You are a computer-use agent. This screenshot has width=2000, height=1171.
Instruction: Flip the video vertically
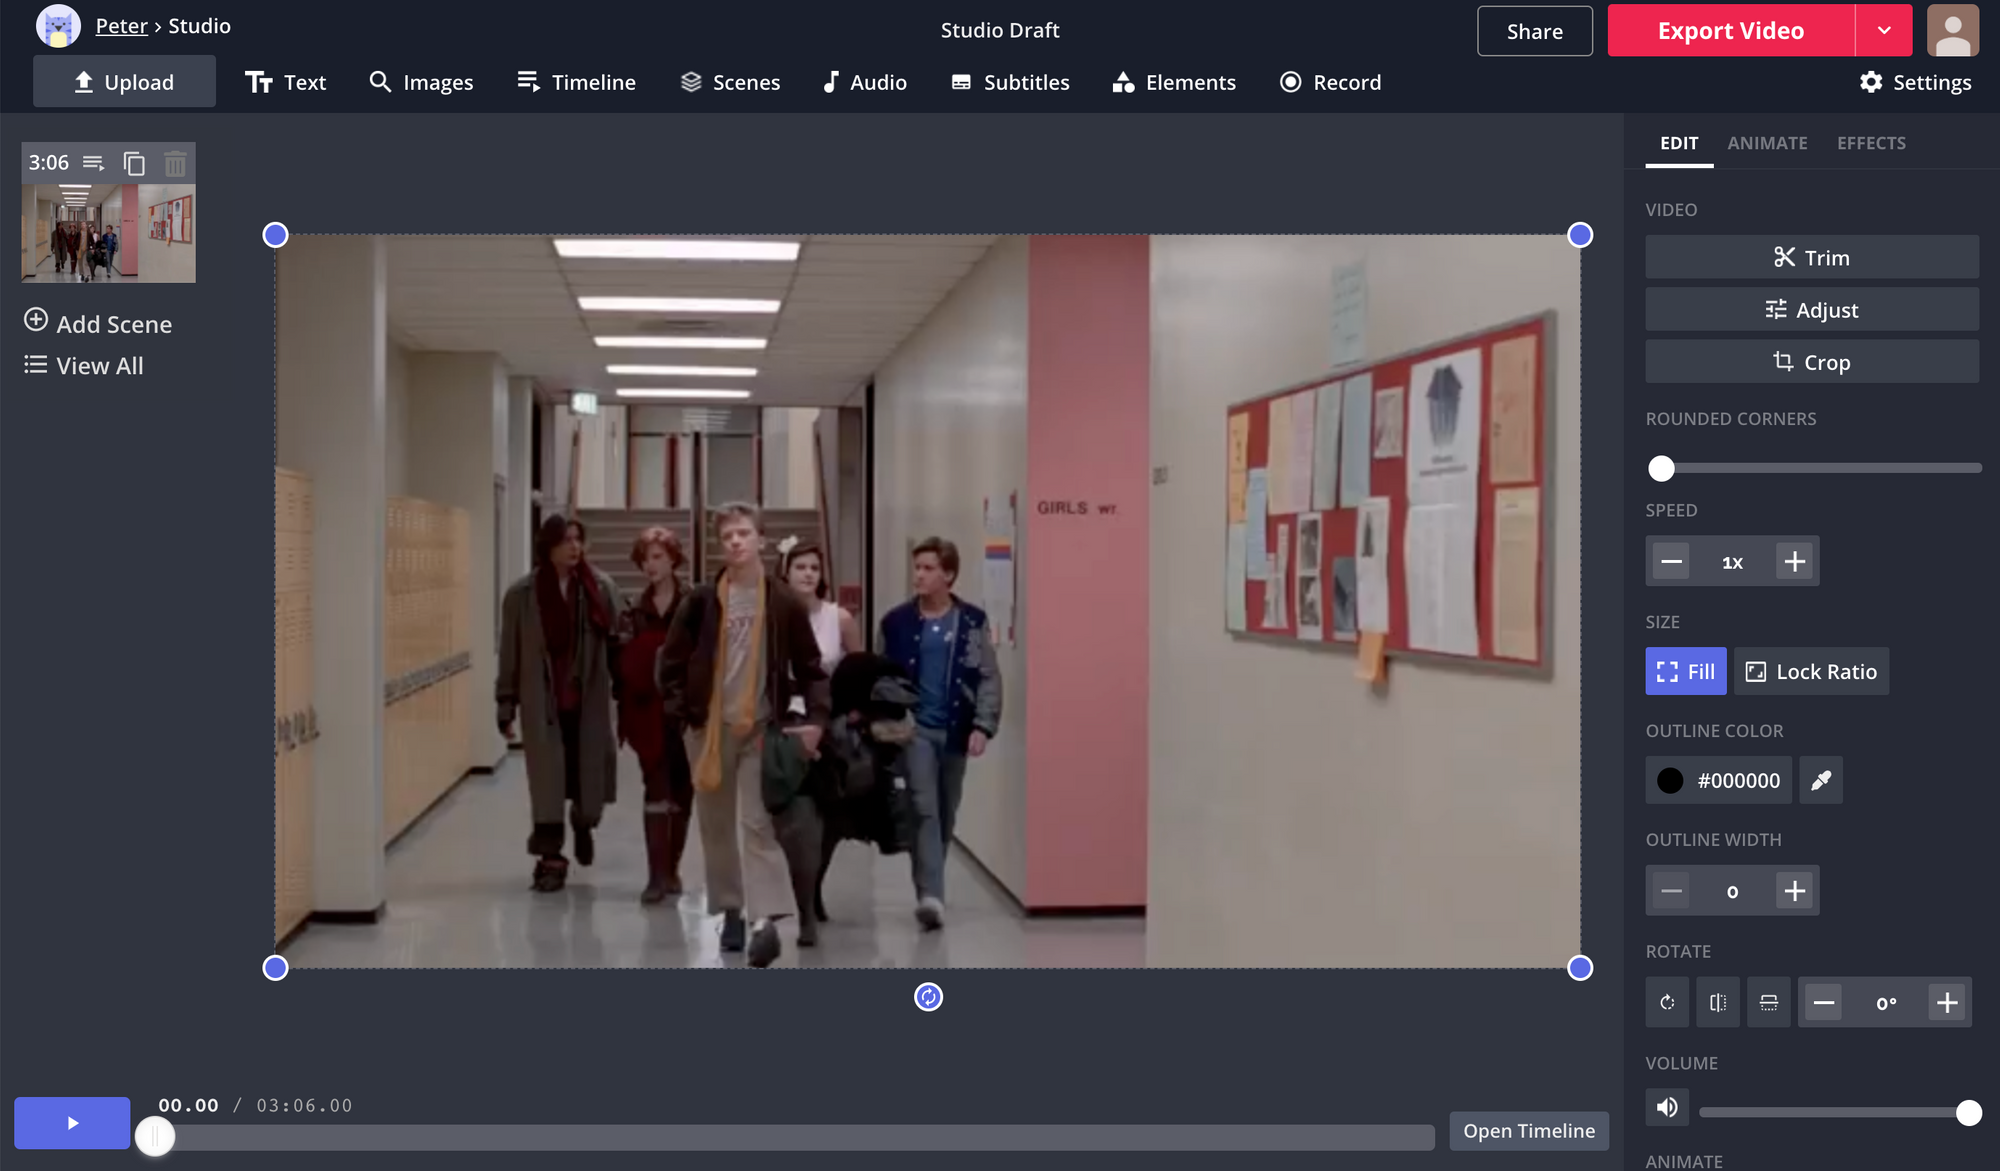[1768, 1002]
